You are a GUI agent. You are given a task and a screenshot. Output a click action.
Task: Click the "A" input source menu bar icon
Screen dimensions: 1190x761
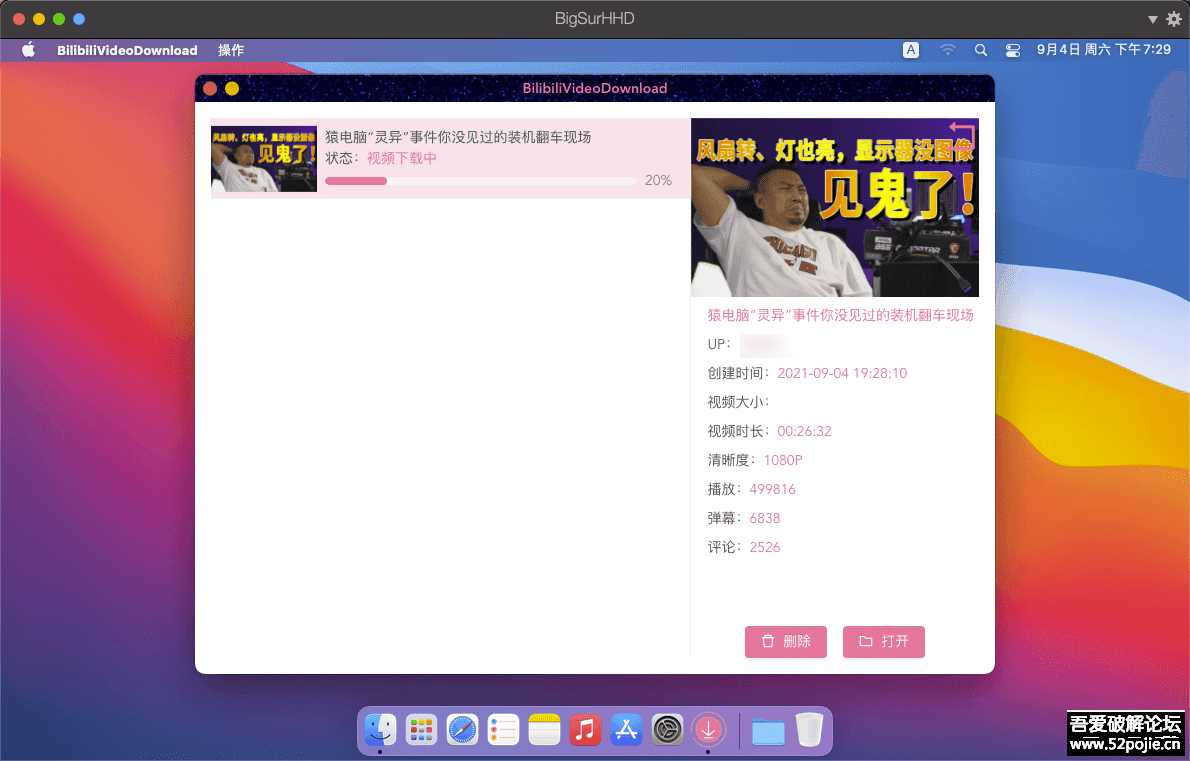[x=911, y=49]
